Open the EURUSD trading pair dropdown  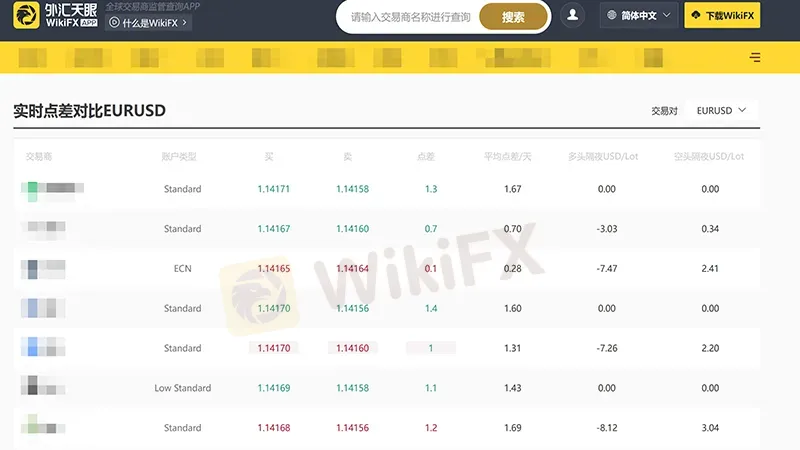click(721, 110)
